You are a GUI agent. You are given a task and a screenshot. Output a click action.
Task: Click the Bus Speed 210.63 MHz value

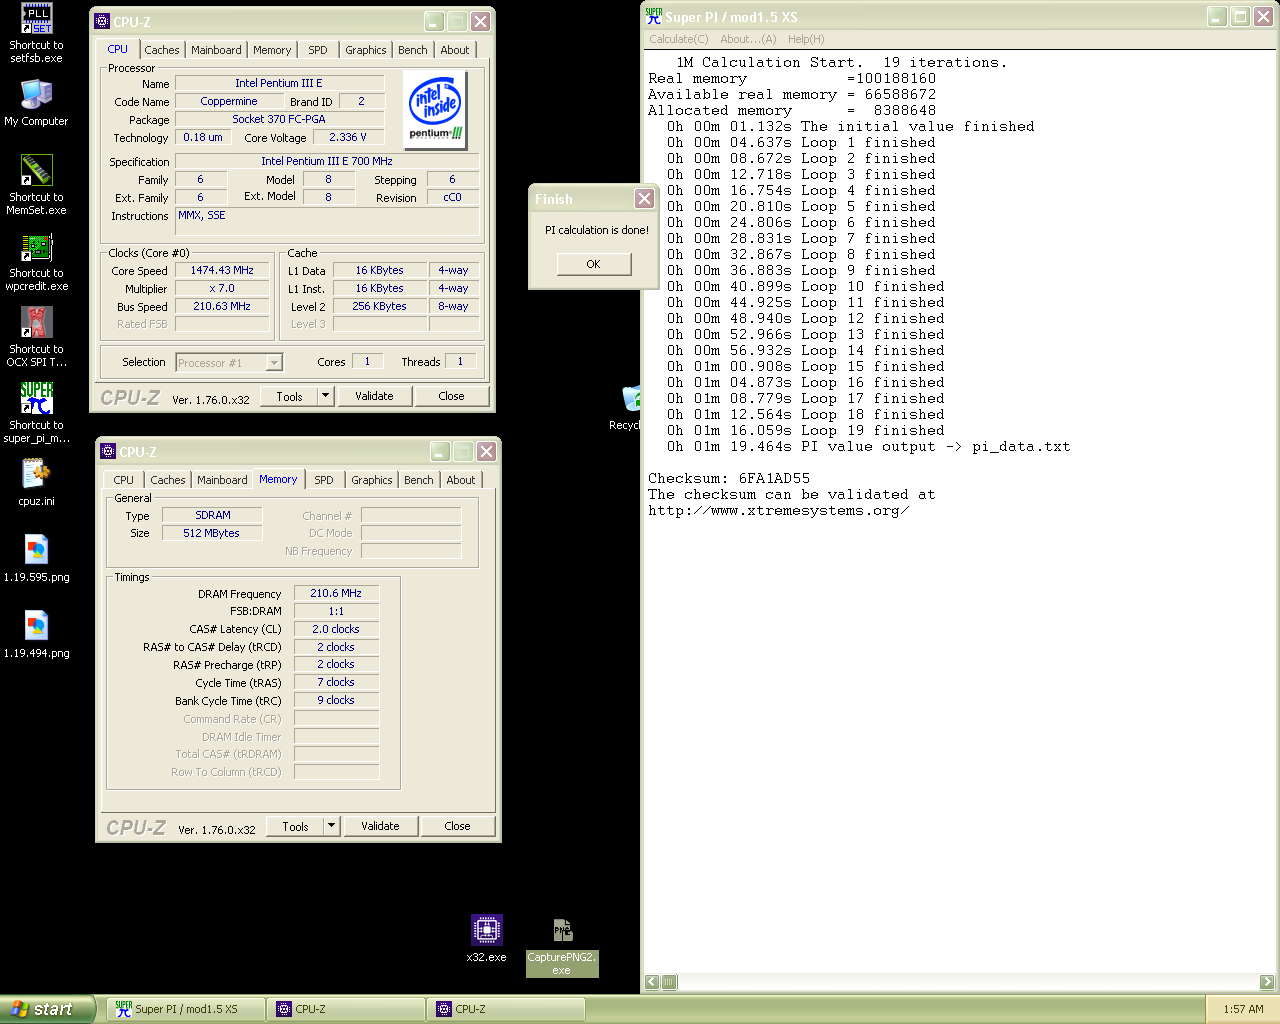pos(222,307)
